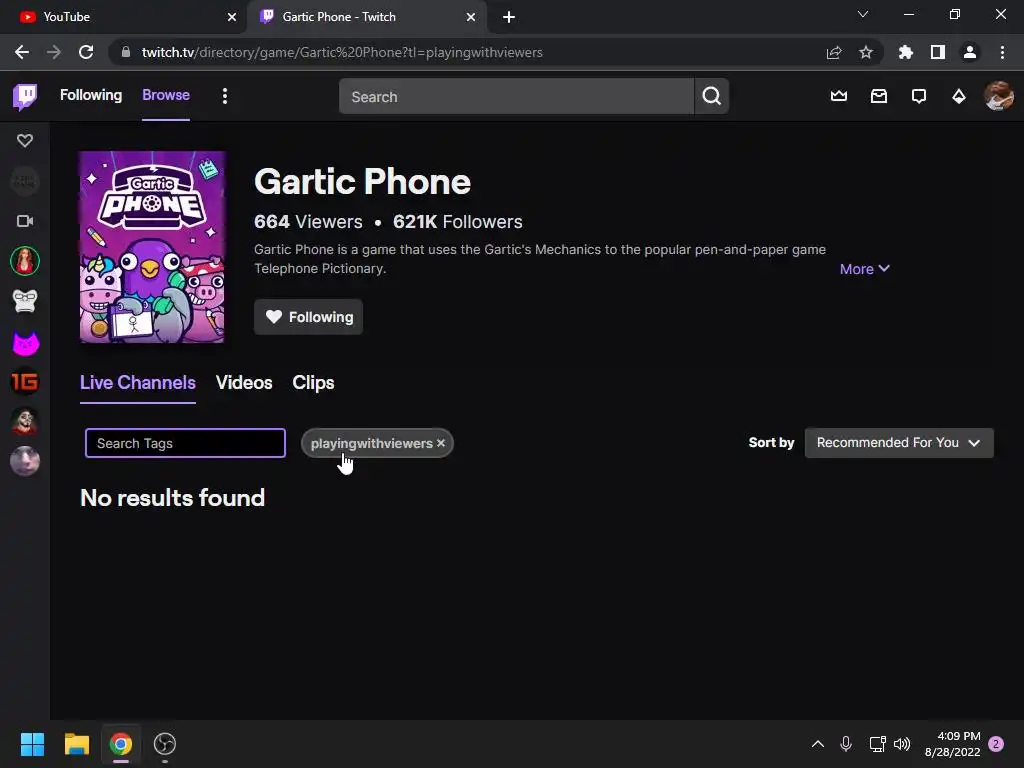Open the tab search chevron
The width and height of the screenshot is (1024, 768).
point(863,14)
